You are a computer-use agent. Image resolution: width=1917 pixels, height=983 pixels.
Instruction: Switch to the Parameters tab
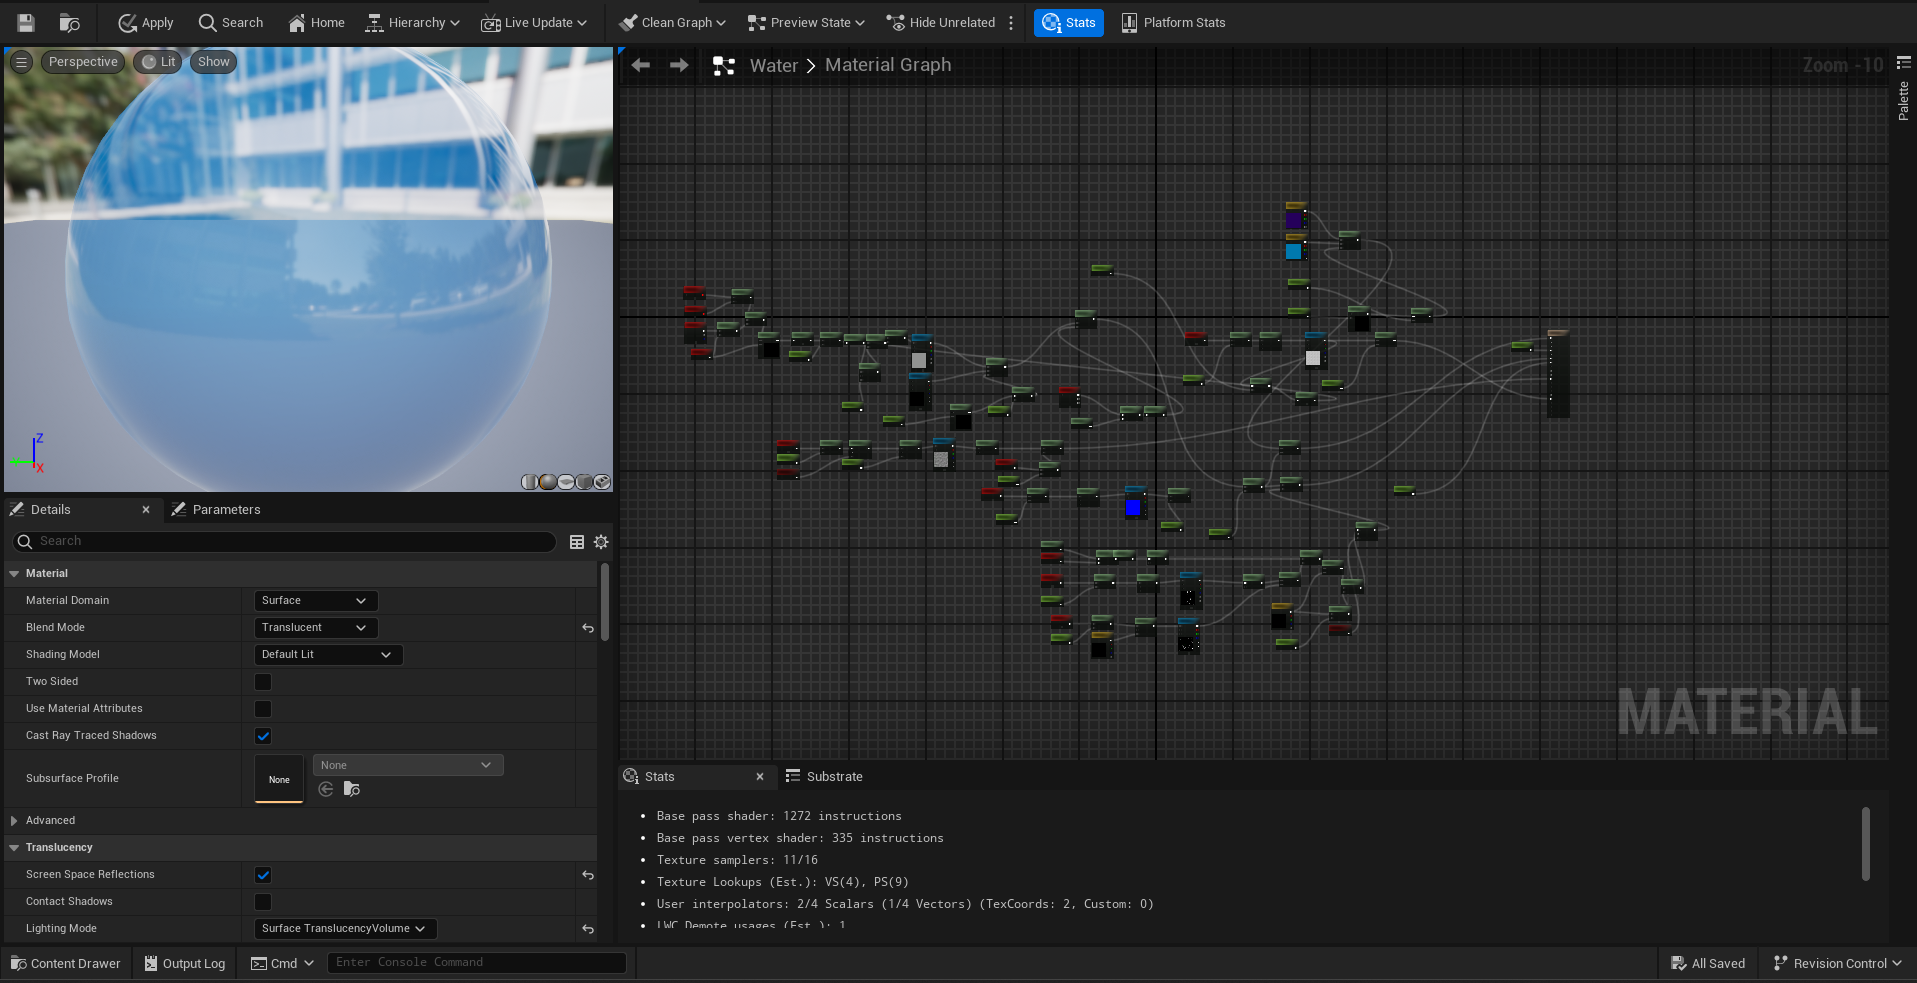226,510
